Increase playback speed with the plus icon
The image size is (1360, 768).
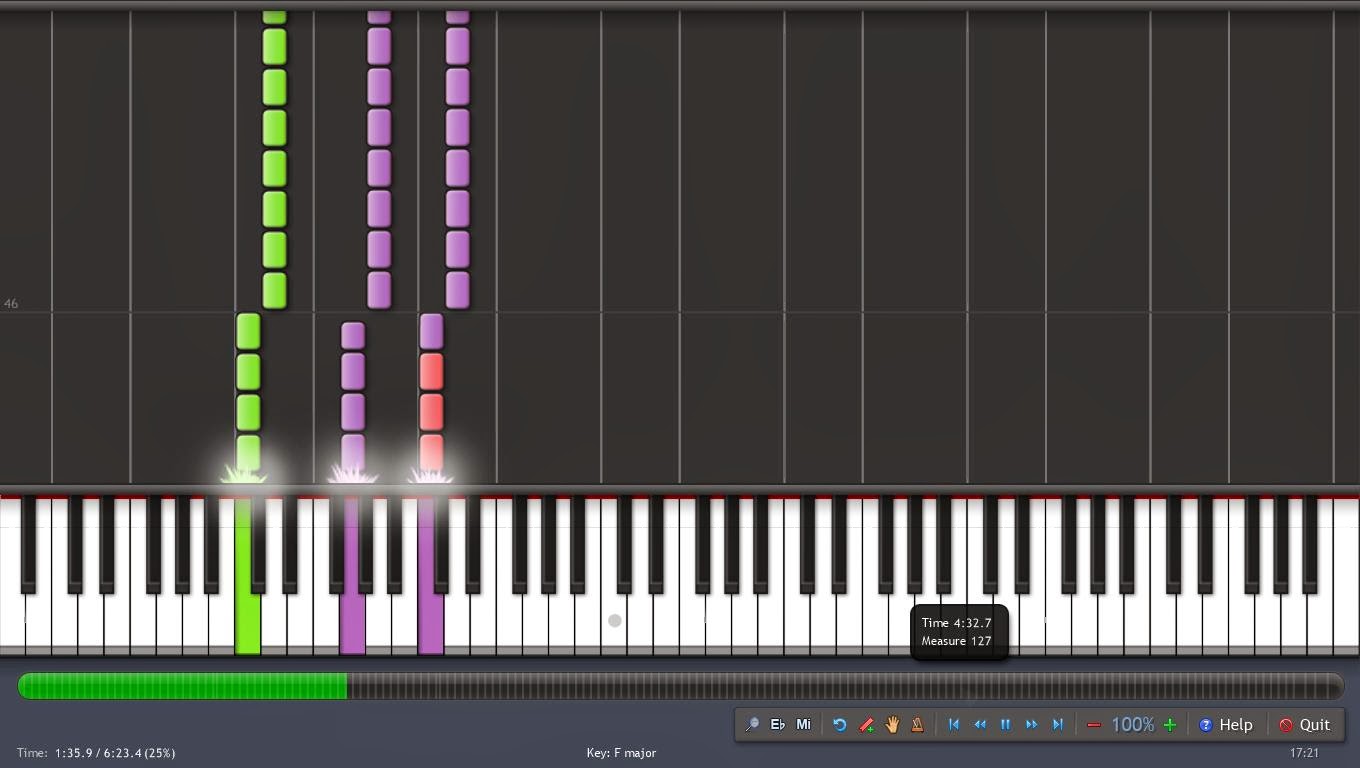[1169, 724]
